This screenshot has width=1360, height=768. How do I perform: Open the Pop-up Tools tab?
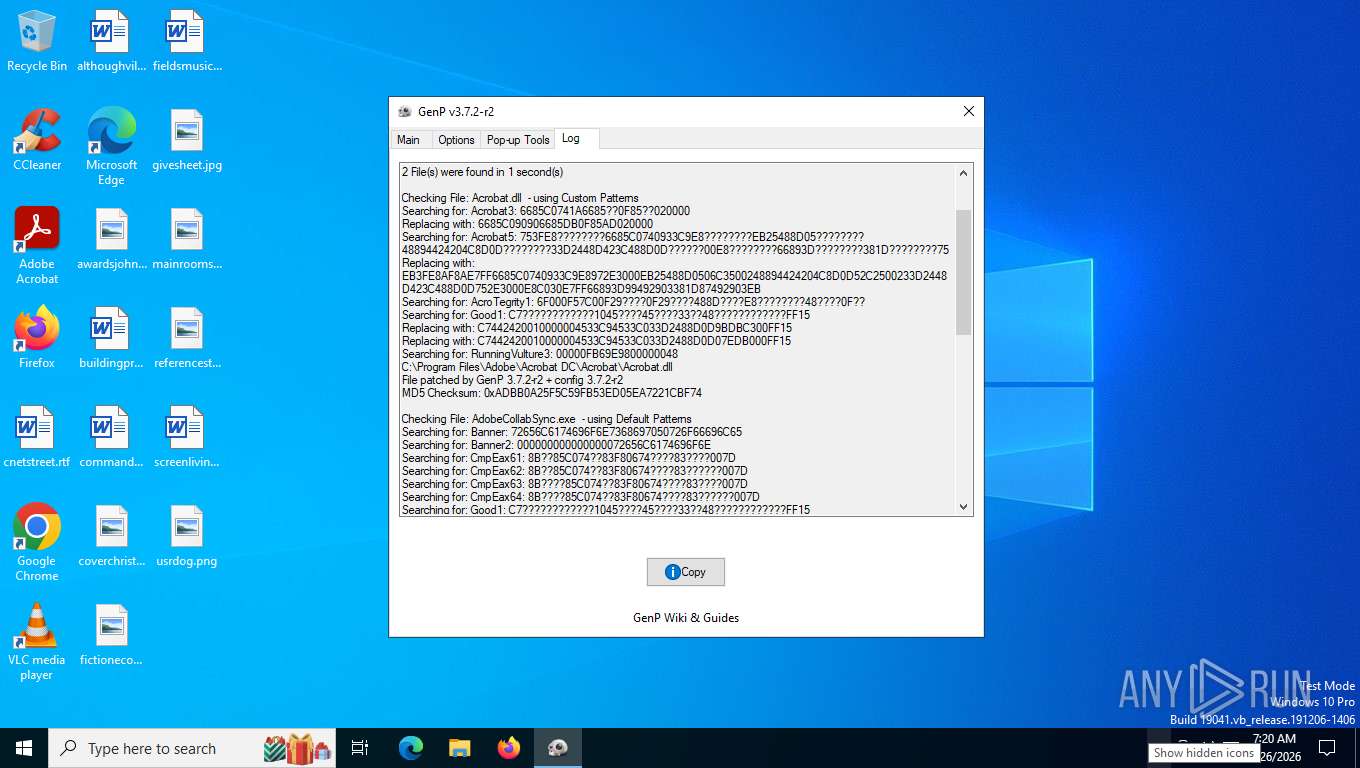pos(518,140)
